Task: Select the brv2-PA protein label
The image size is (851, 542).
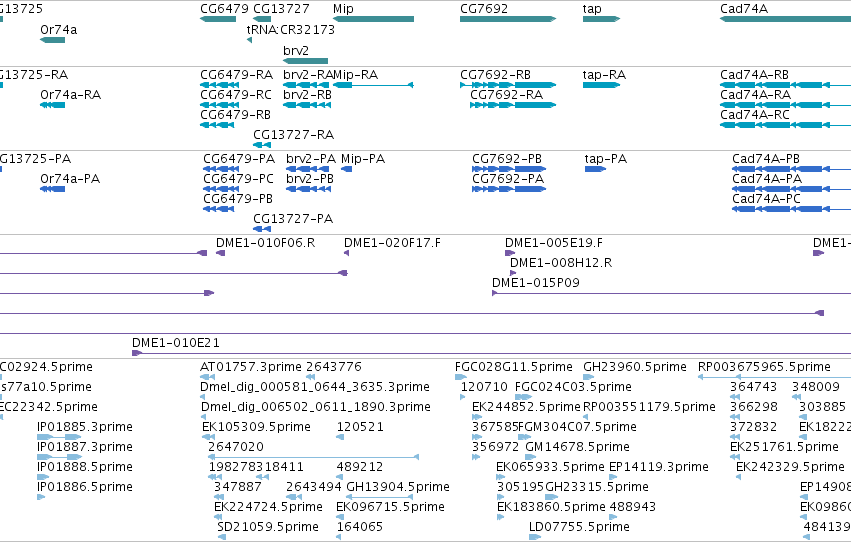Action: tap(311, 158)
